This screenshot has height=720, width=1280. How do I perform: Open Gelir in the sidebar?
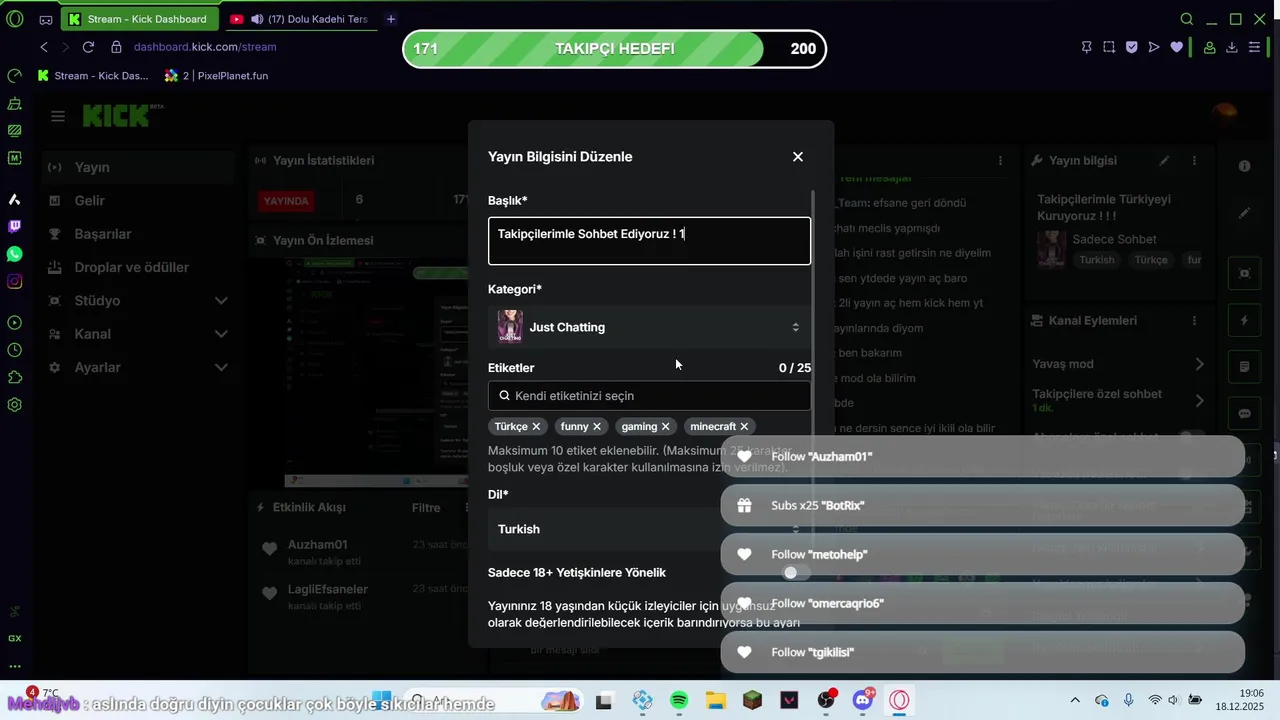139,200
